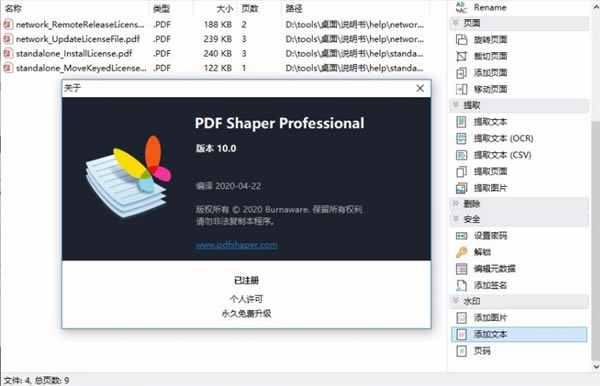Viewport: 600px width, 386px height.
Task: Click the 提取图片 extract images icon
Action: pyautogui.click(x=461, y=188)
